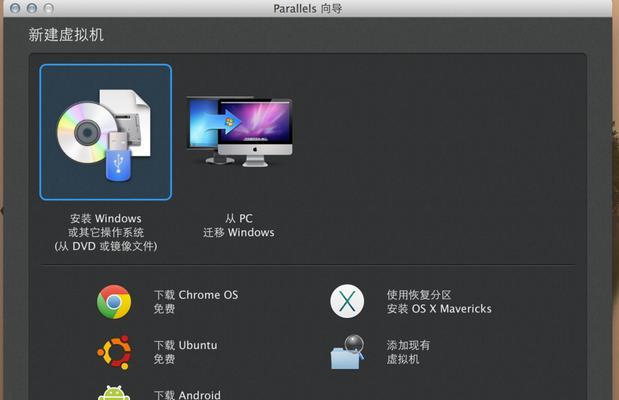Select 使用恢复分区 安装 OS X Mavericks
The image size is (619, 400).
[x=439, y=302]
